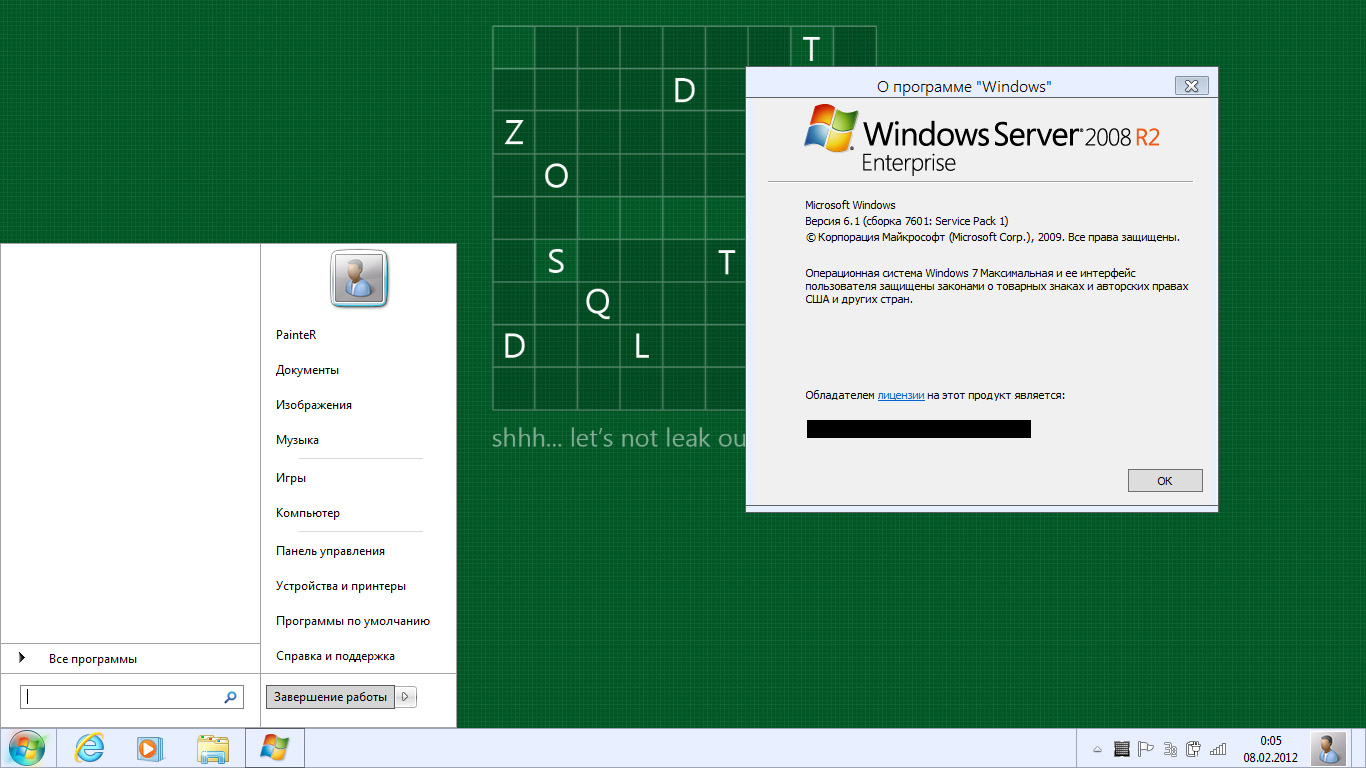1366x768 pixels.
Task: Click the power plug battery tray icon
Action: click(1193, 749)
